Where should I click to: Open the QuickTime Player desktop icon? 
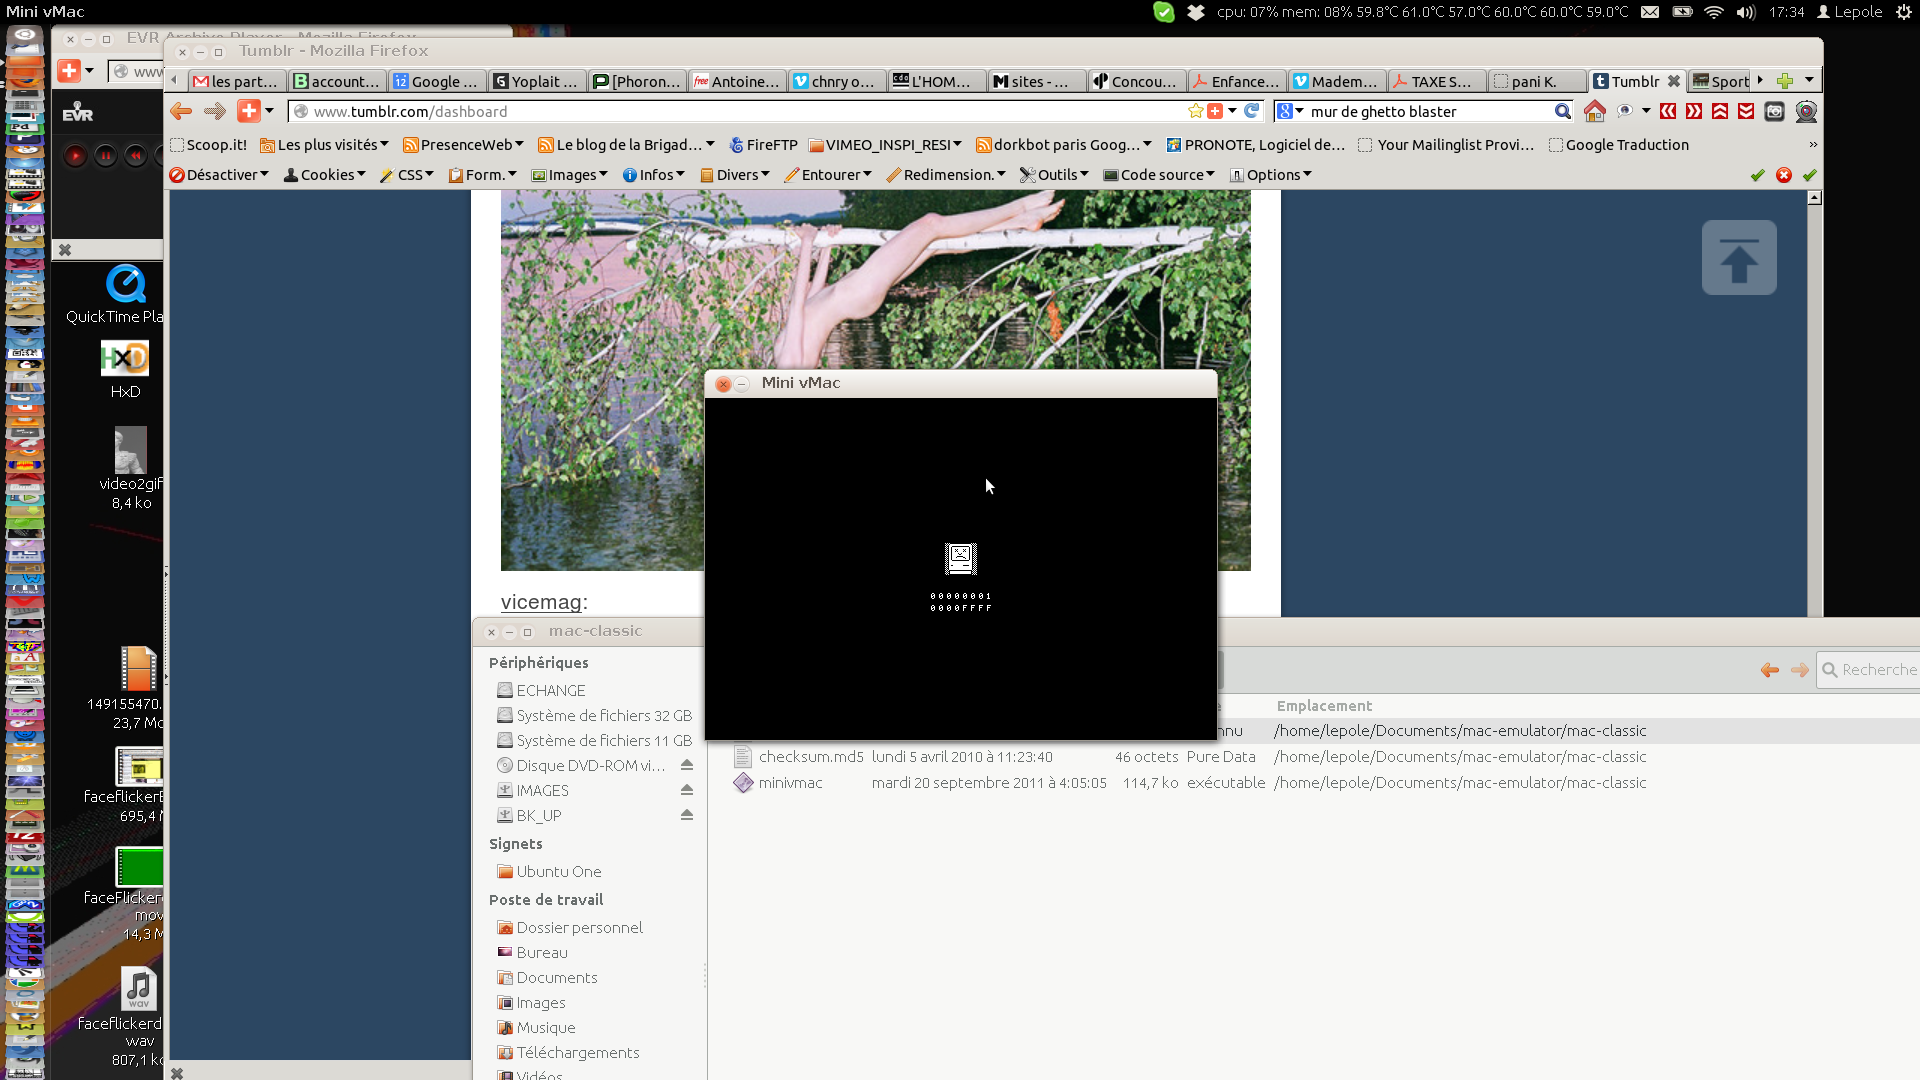tap(126, 285)
